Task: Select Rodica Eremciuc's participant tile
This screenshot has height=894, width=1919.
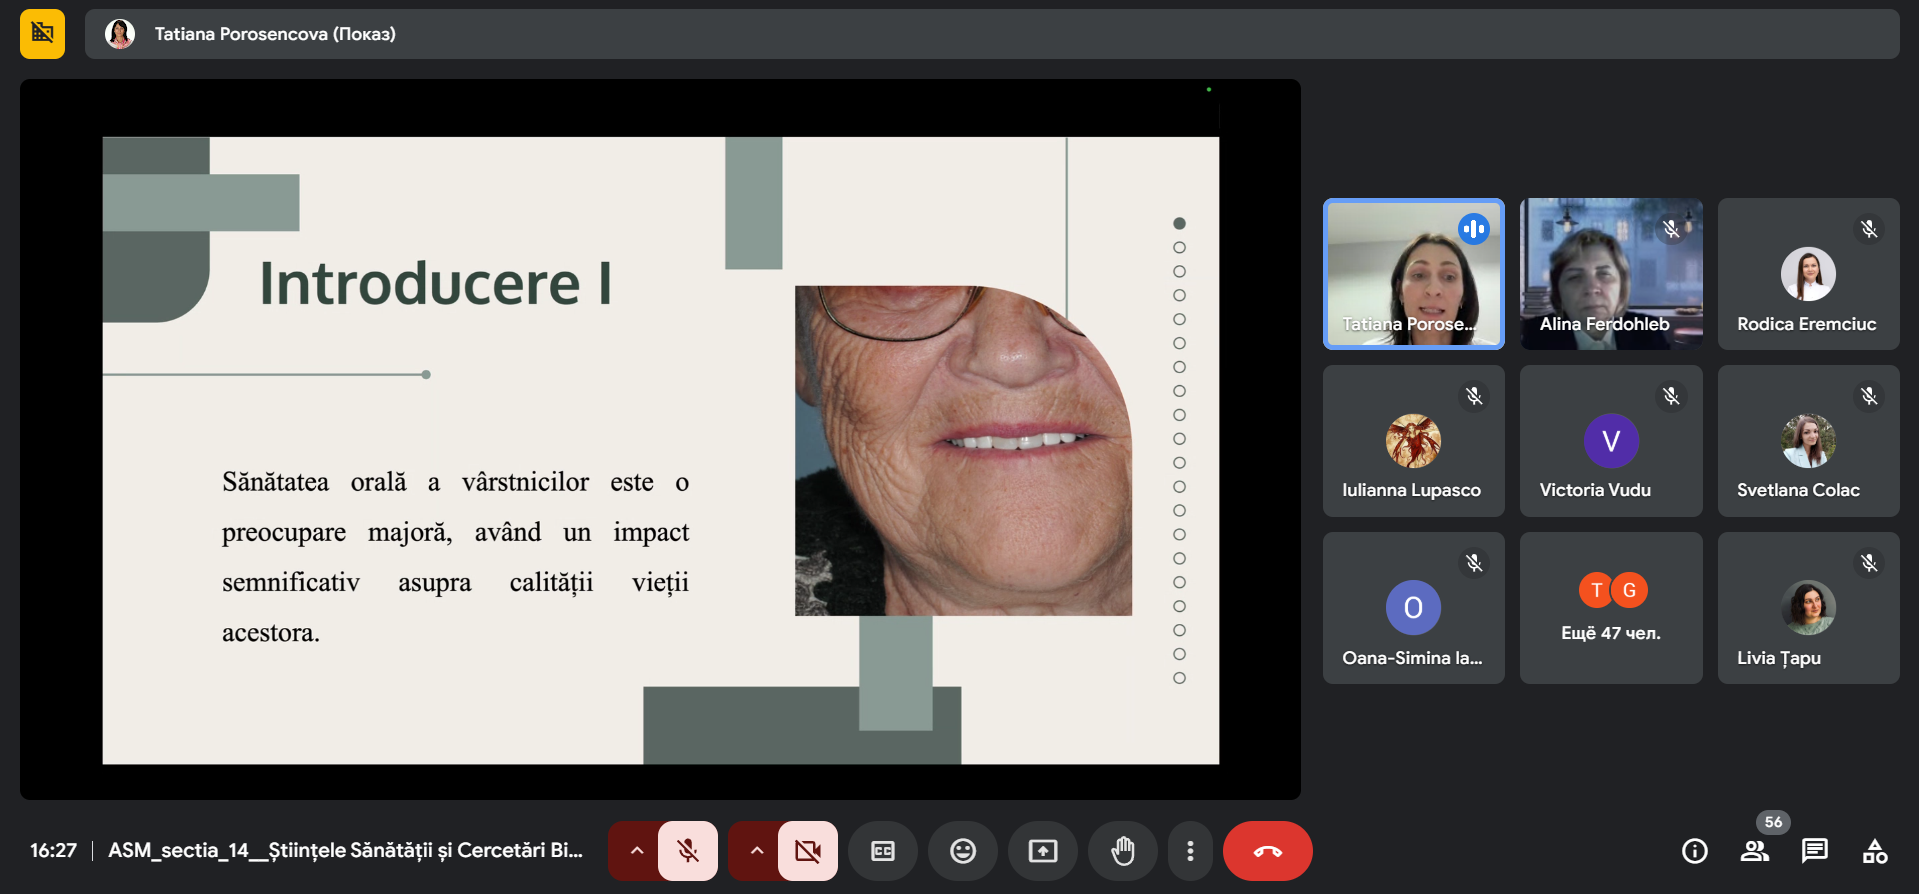Action: [1809, 274]
